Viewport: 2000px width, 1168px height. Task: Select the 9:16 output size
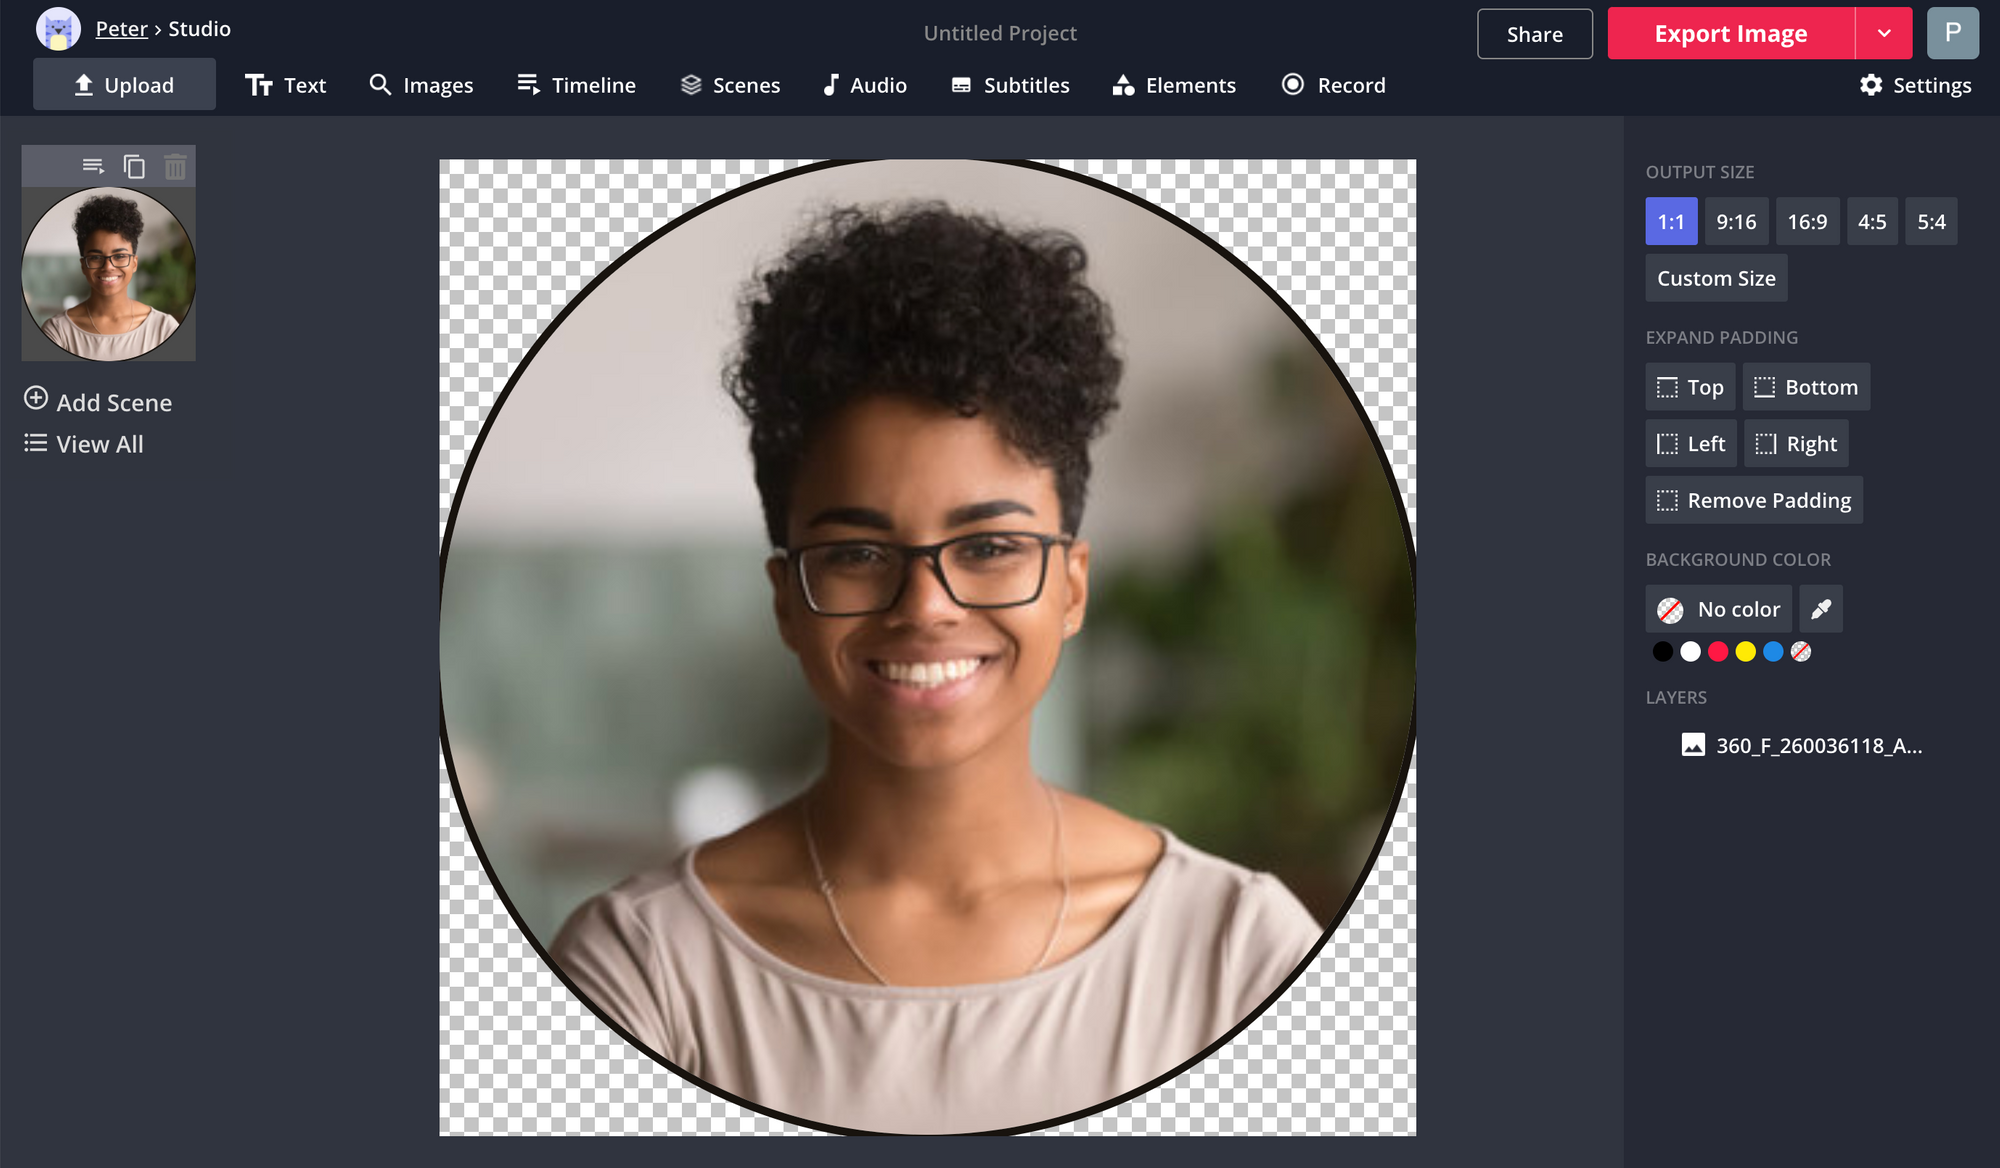[1737, 221]
